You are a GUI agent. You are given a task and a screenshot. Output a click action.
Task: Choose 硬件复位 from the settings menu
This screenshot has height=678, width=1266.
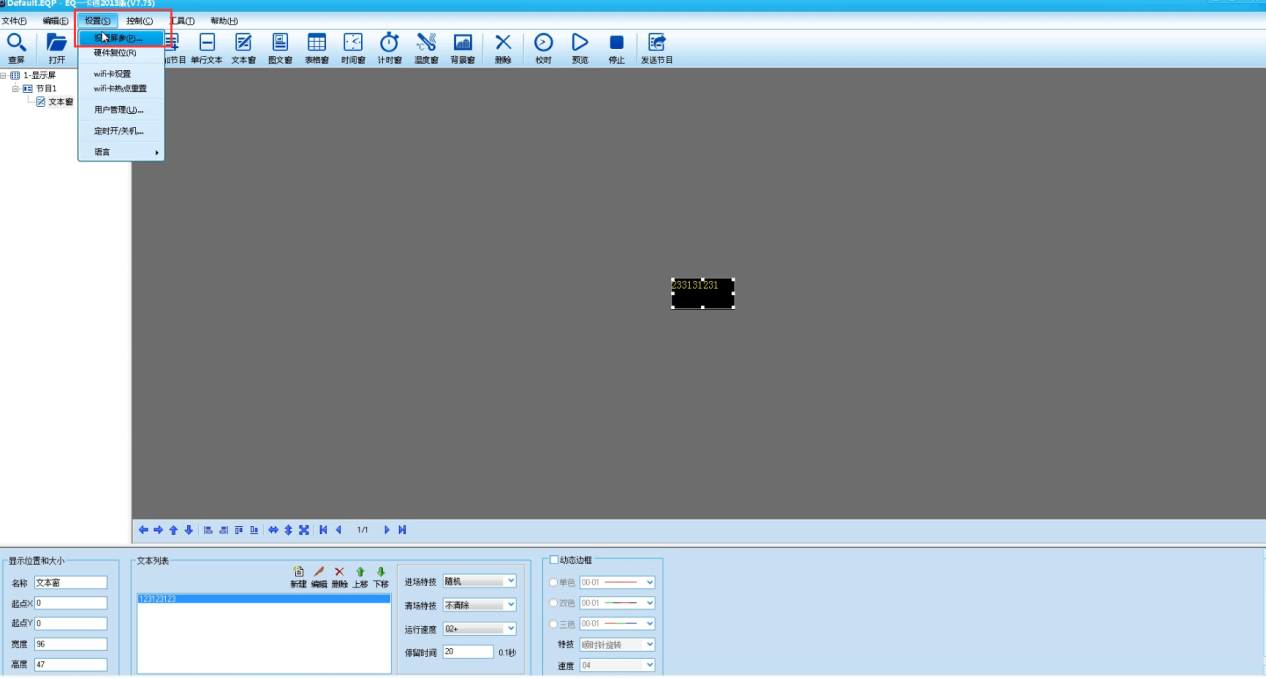pos(121,52)
